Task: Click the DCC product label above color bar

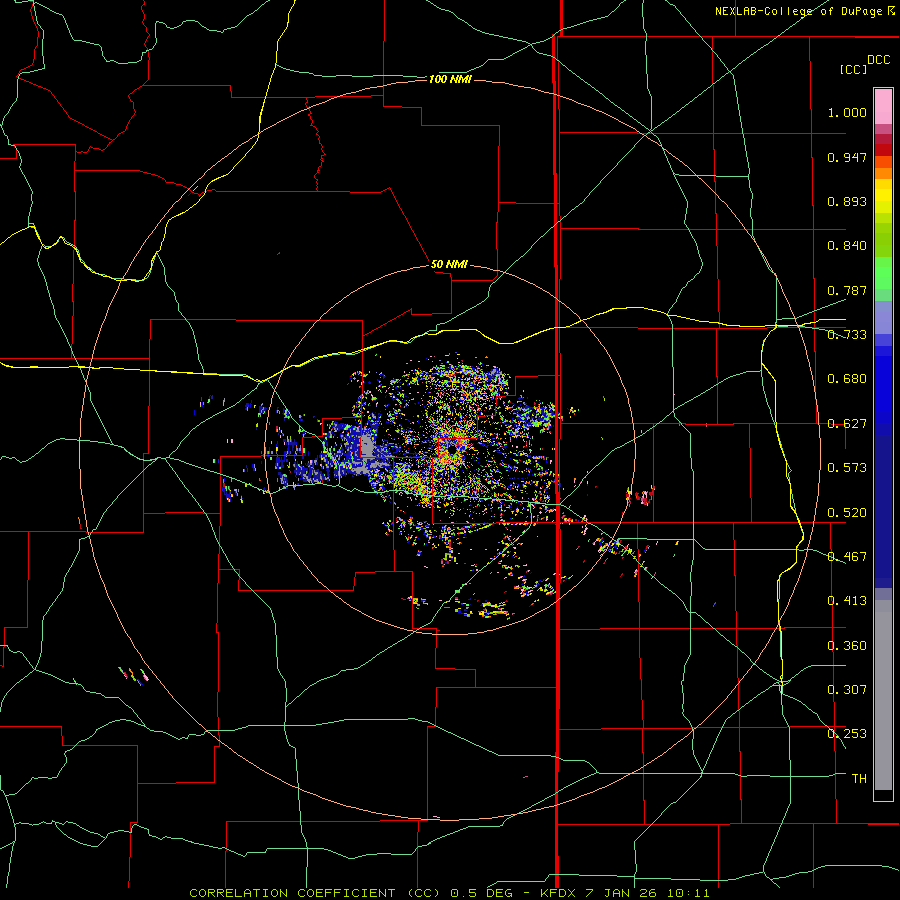Action: 878,60
